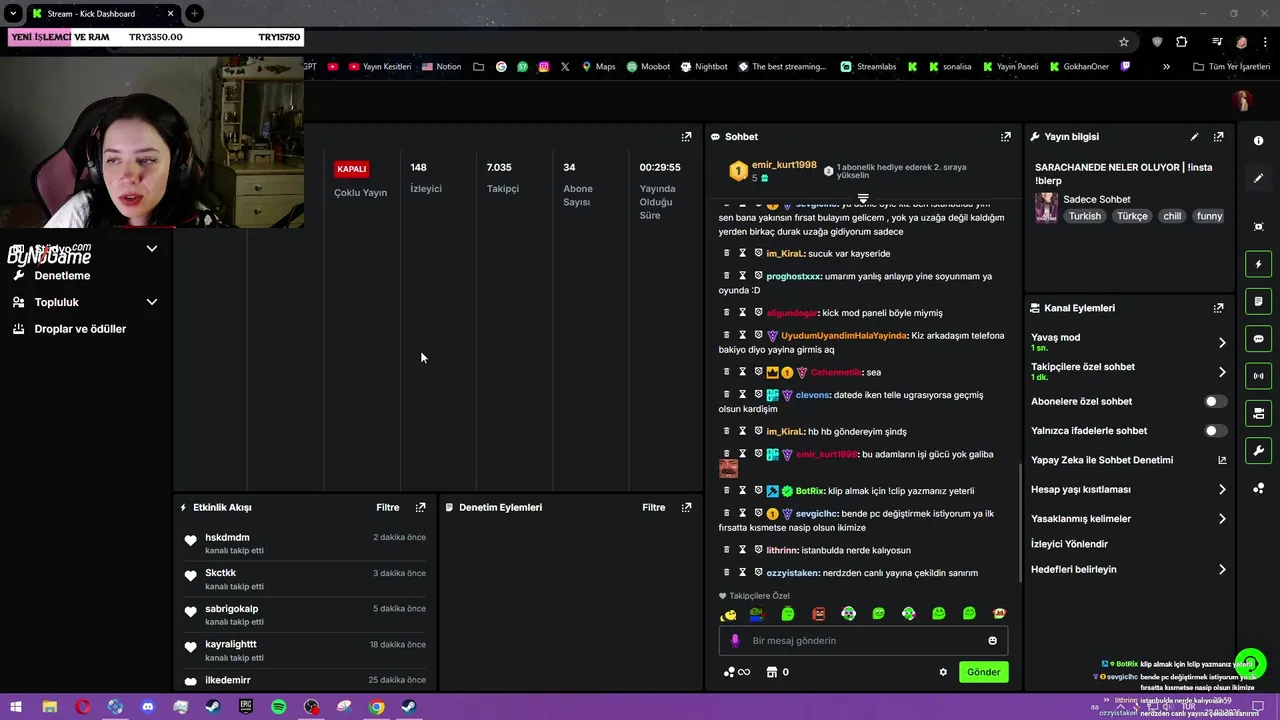1280x720 pixels.
Task: Open Filtre in Etkinlik Akışı
Action: pos(388,507)
